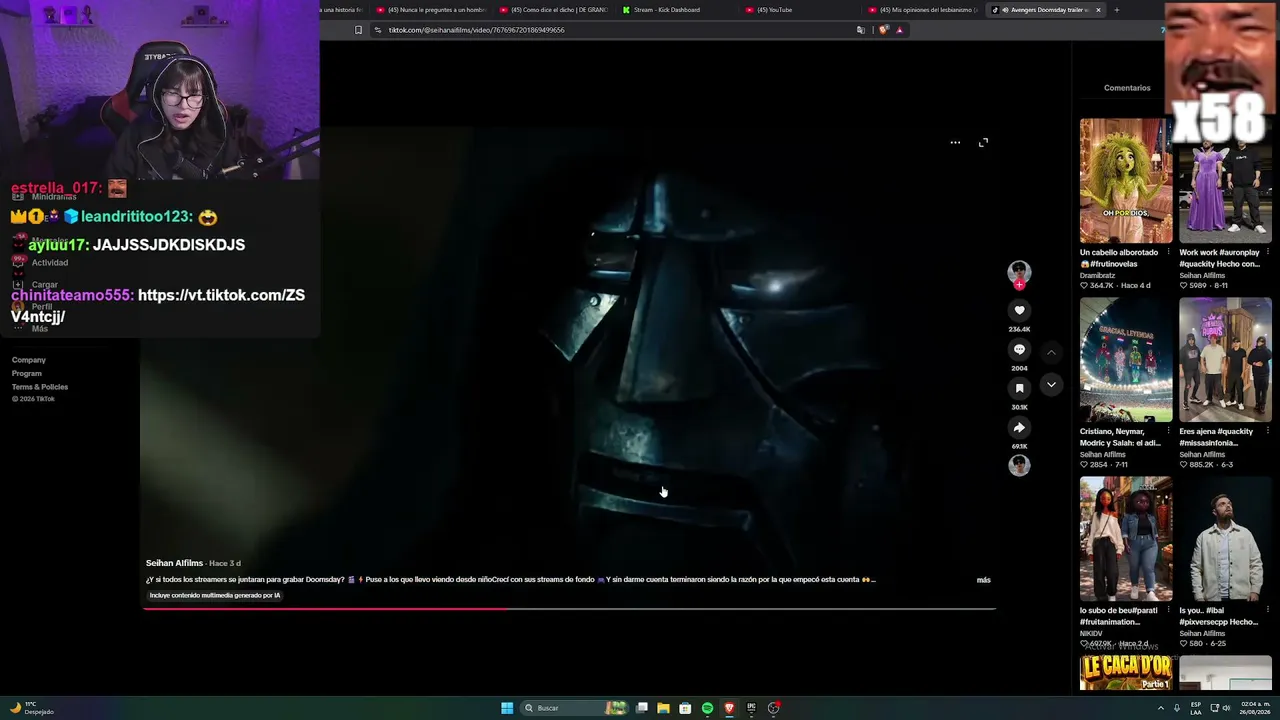
Task: Open "Cristiano, Neymar, Modric y Salah" thumbnail
Action: [1126, 360]
